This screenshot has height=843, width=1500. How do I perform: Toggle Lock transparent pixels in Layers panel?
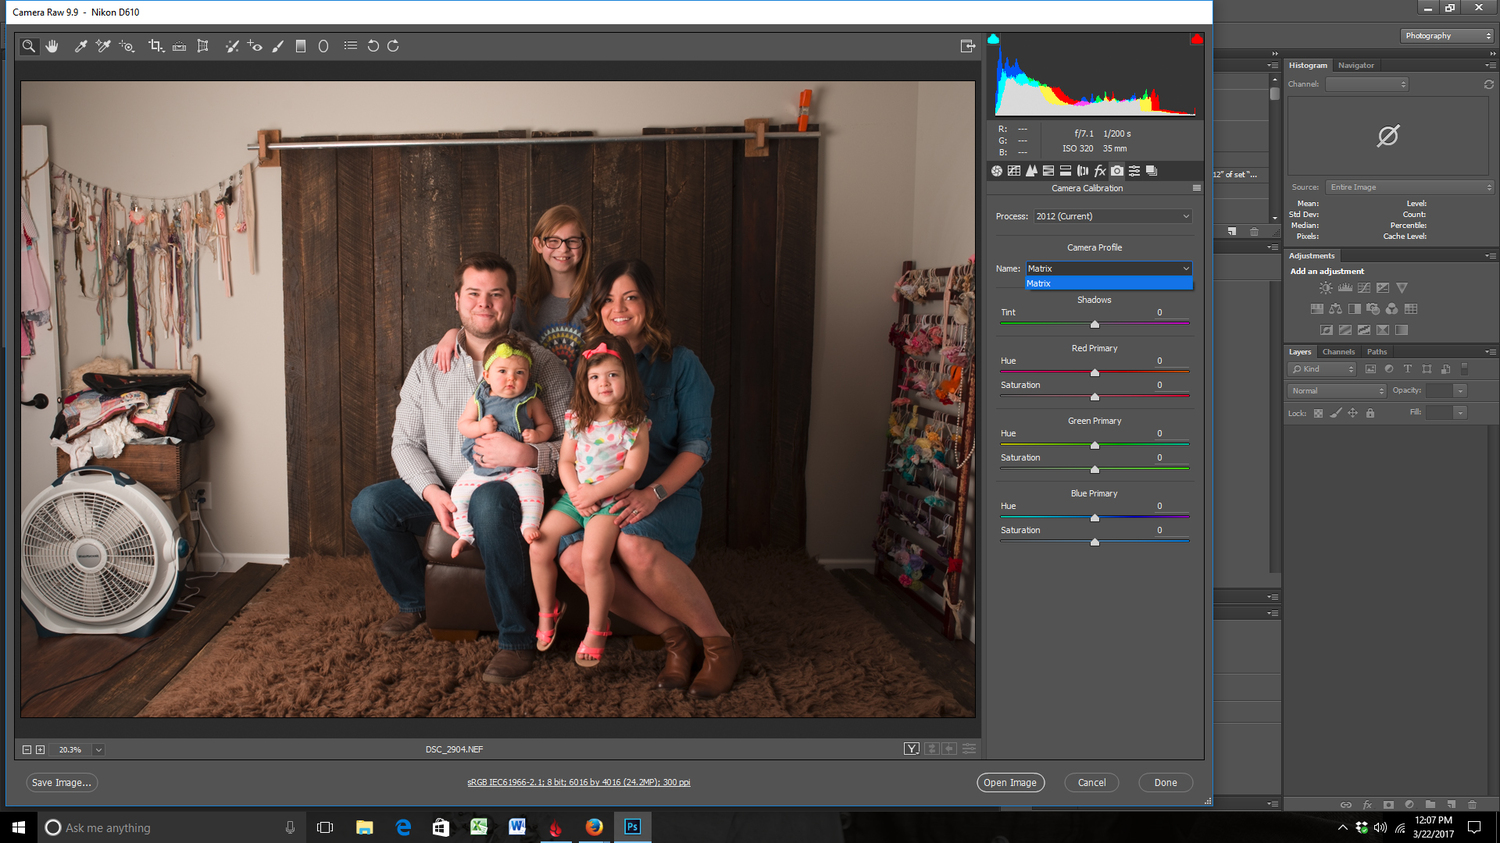(1318, 413)
